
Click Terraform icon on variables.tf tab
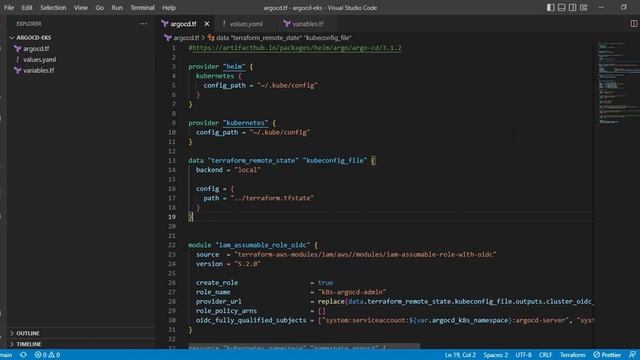[x=287, y=24]
